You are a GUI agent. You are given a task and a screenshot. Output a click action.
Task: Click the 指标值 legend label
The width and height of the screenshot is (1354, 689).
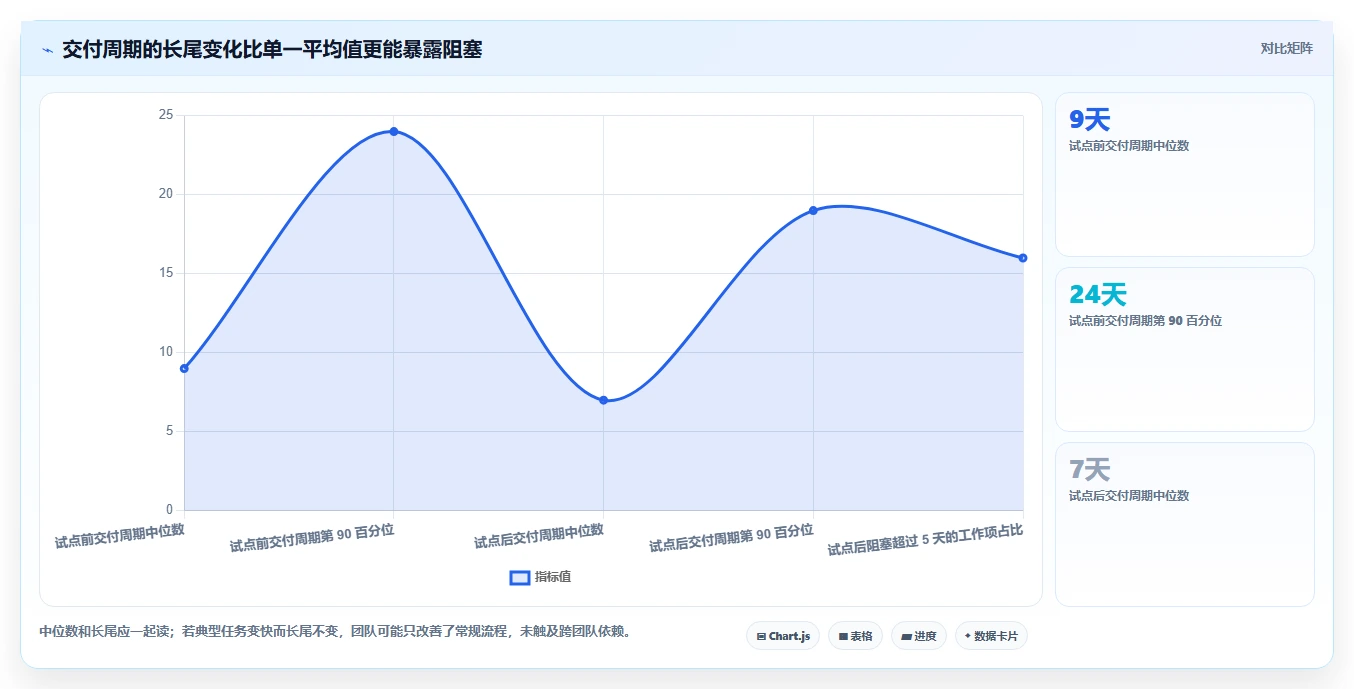click(553, 577)
